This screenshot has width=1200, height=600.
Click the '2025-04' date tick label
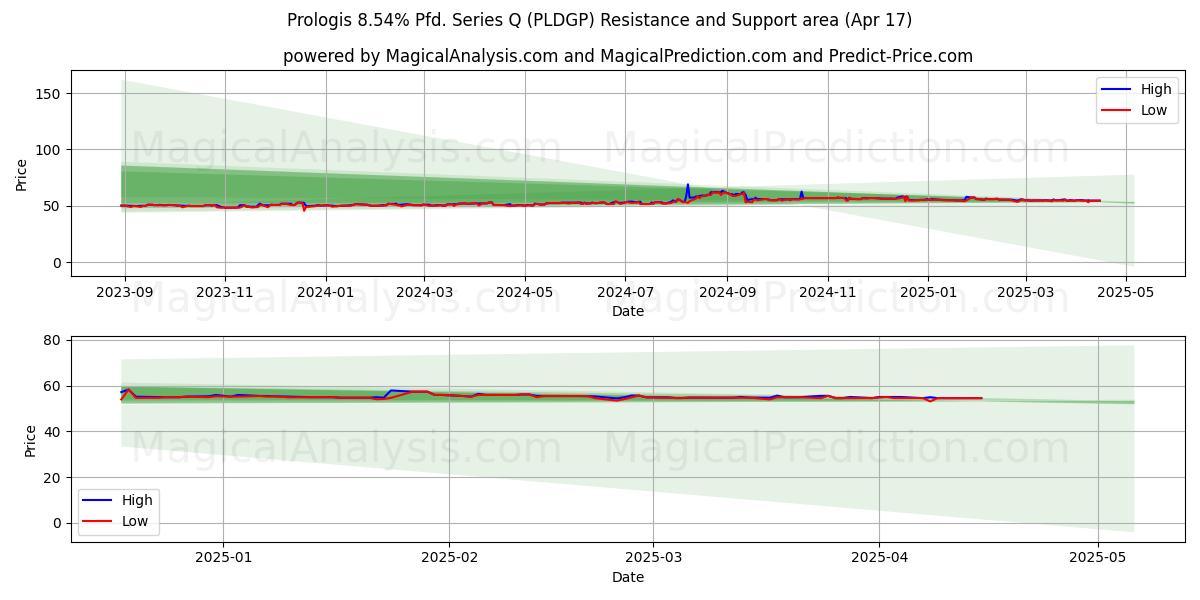(879, 559)
